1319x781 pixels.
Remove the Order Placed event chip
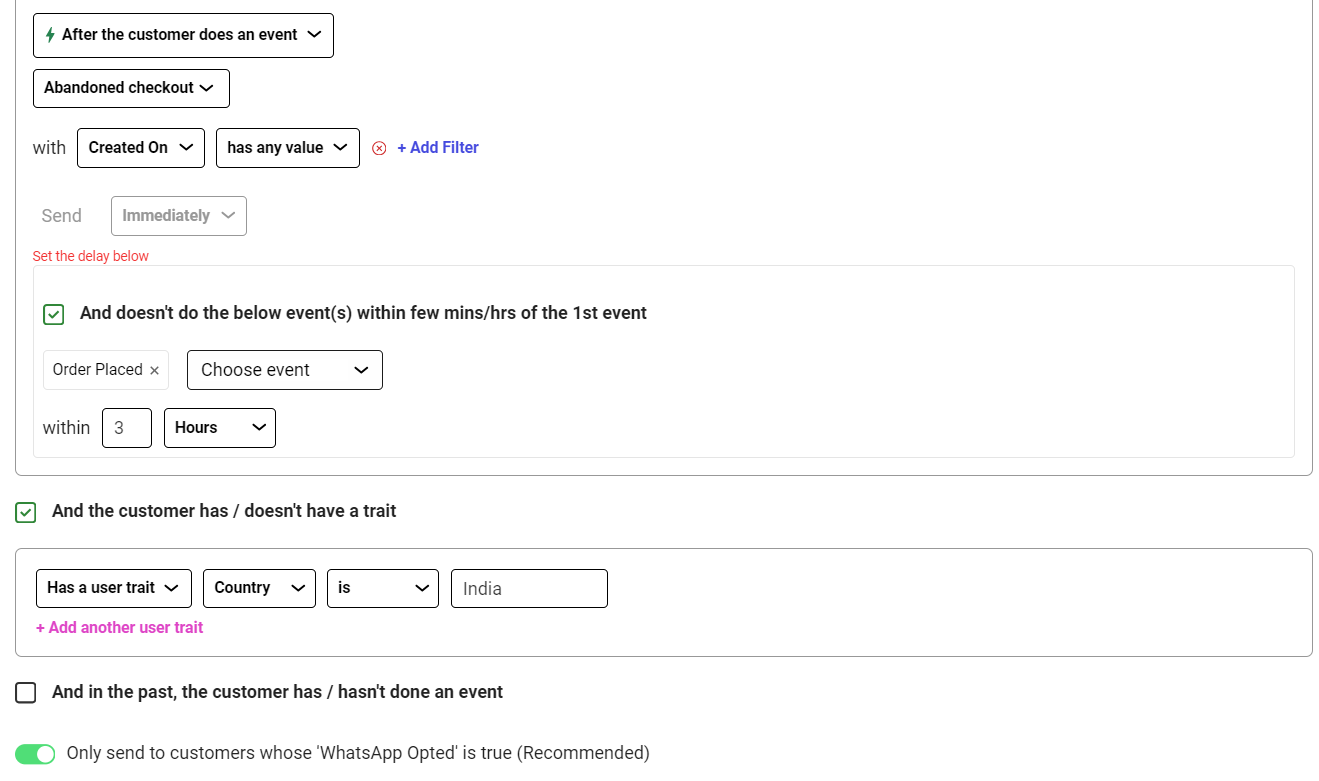coord(155,369)
